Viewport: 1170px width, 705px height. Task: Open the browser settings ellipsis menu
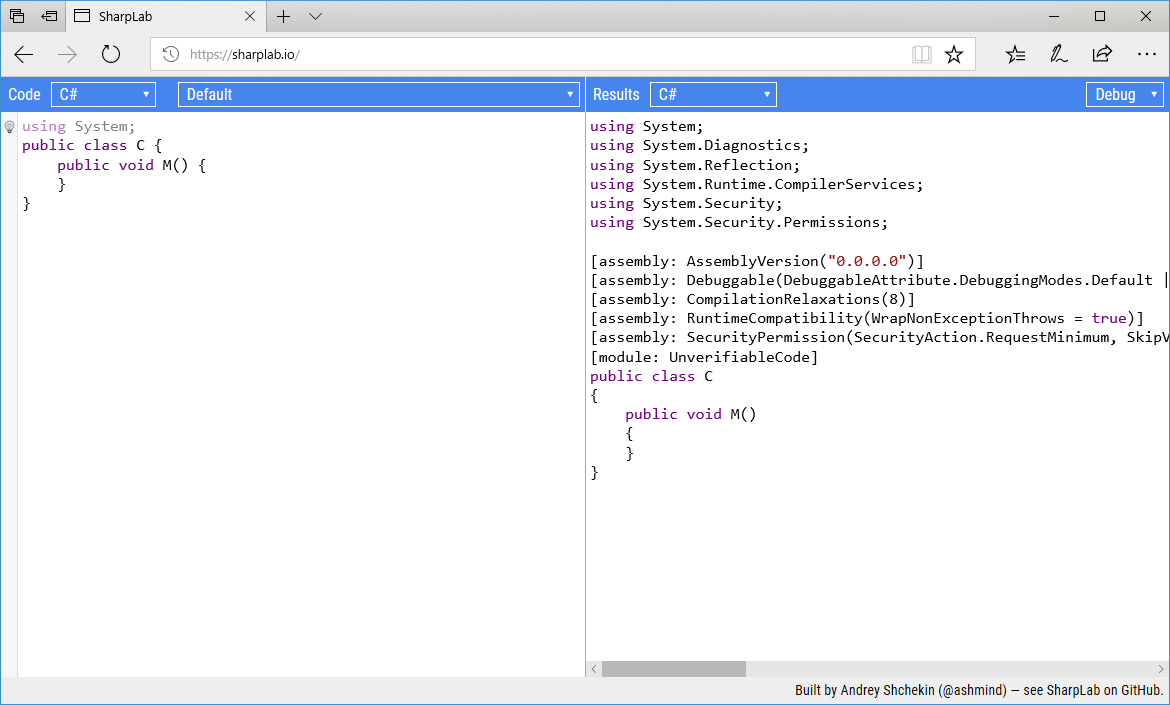1146,54
